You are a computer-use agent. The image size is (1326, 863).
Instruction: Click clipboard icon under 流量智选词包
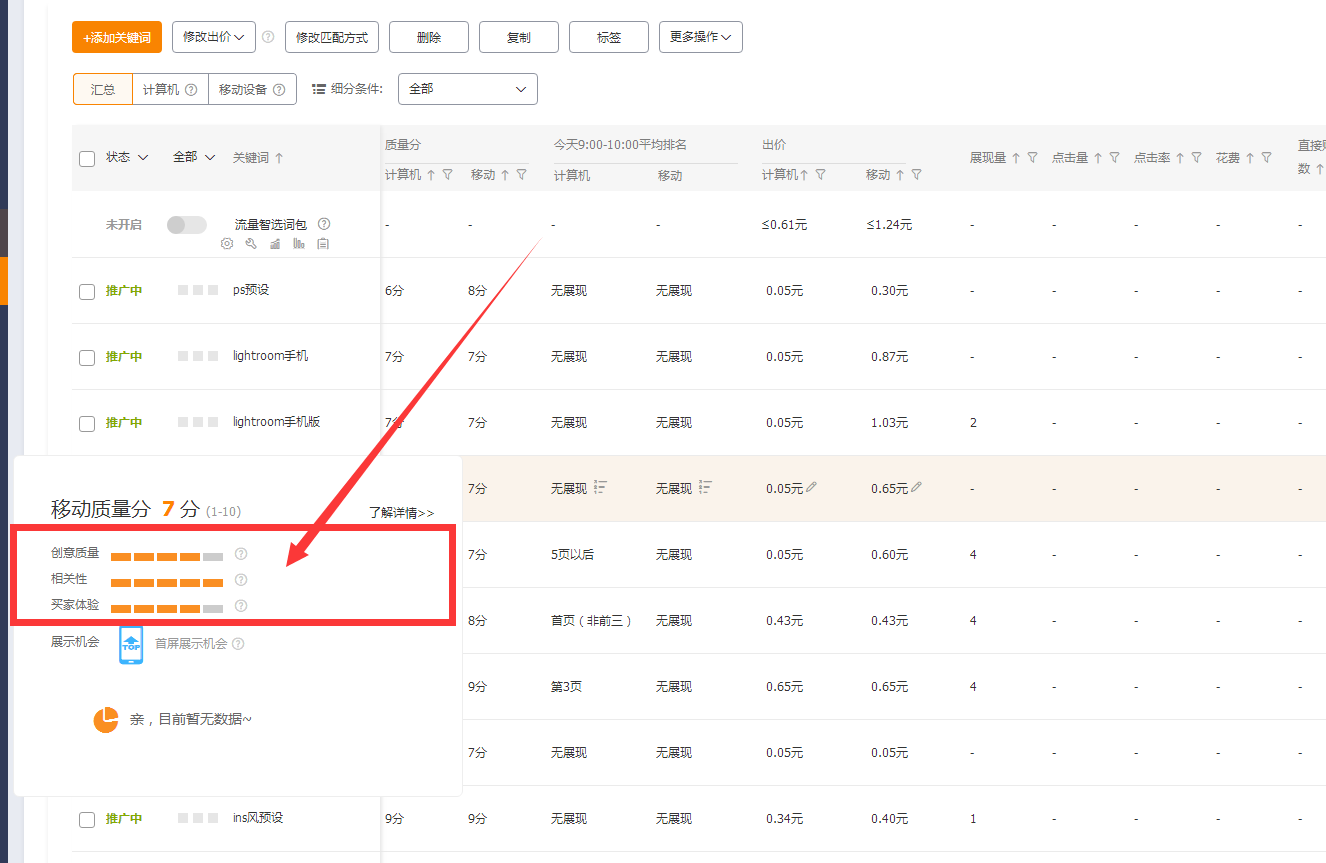[x=323, y=244]
